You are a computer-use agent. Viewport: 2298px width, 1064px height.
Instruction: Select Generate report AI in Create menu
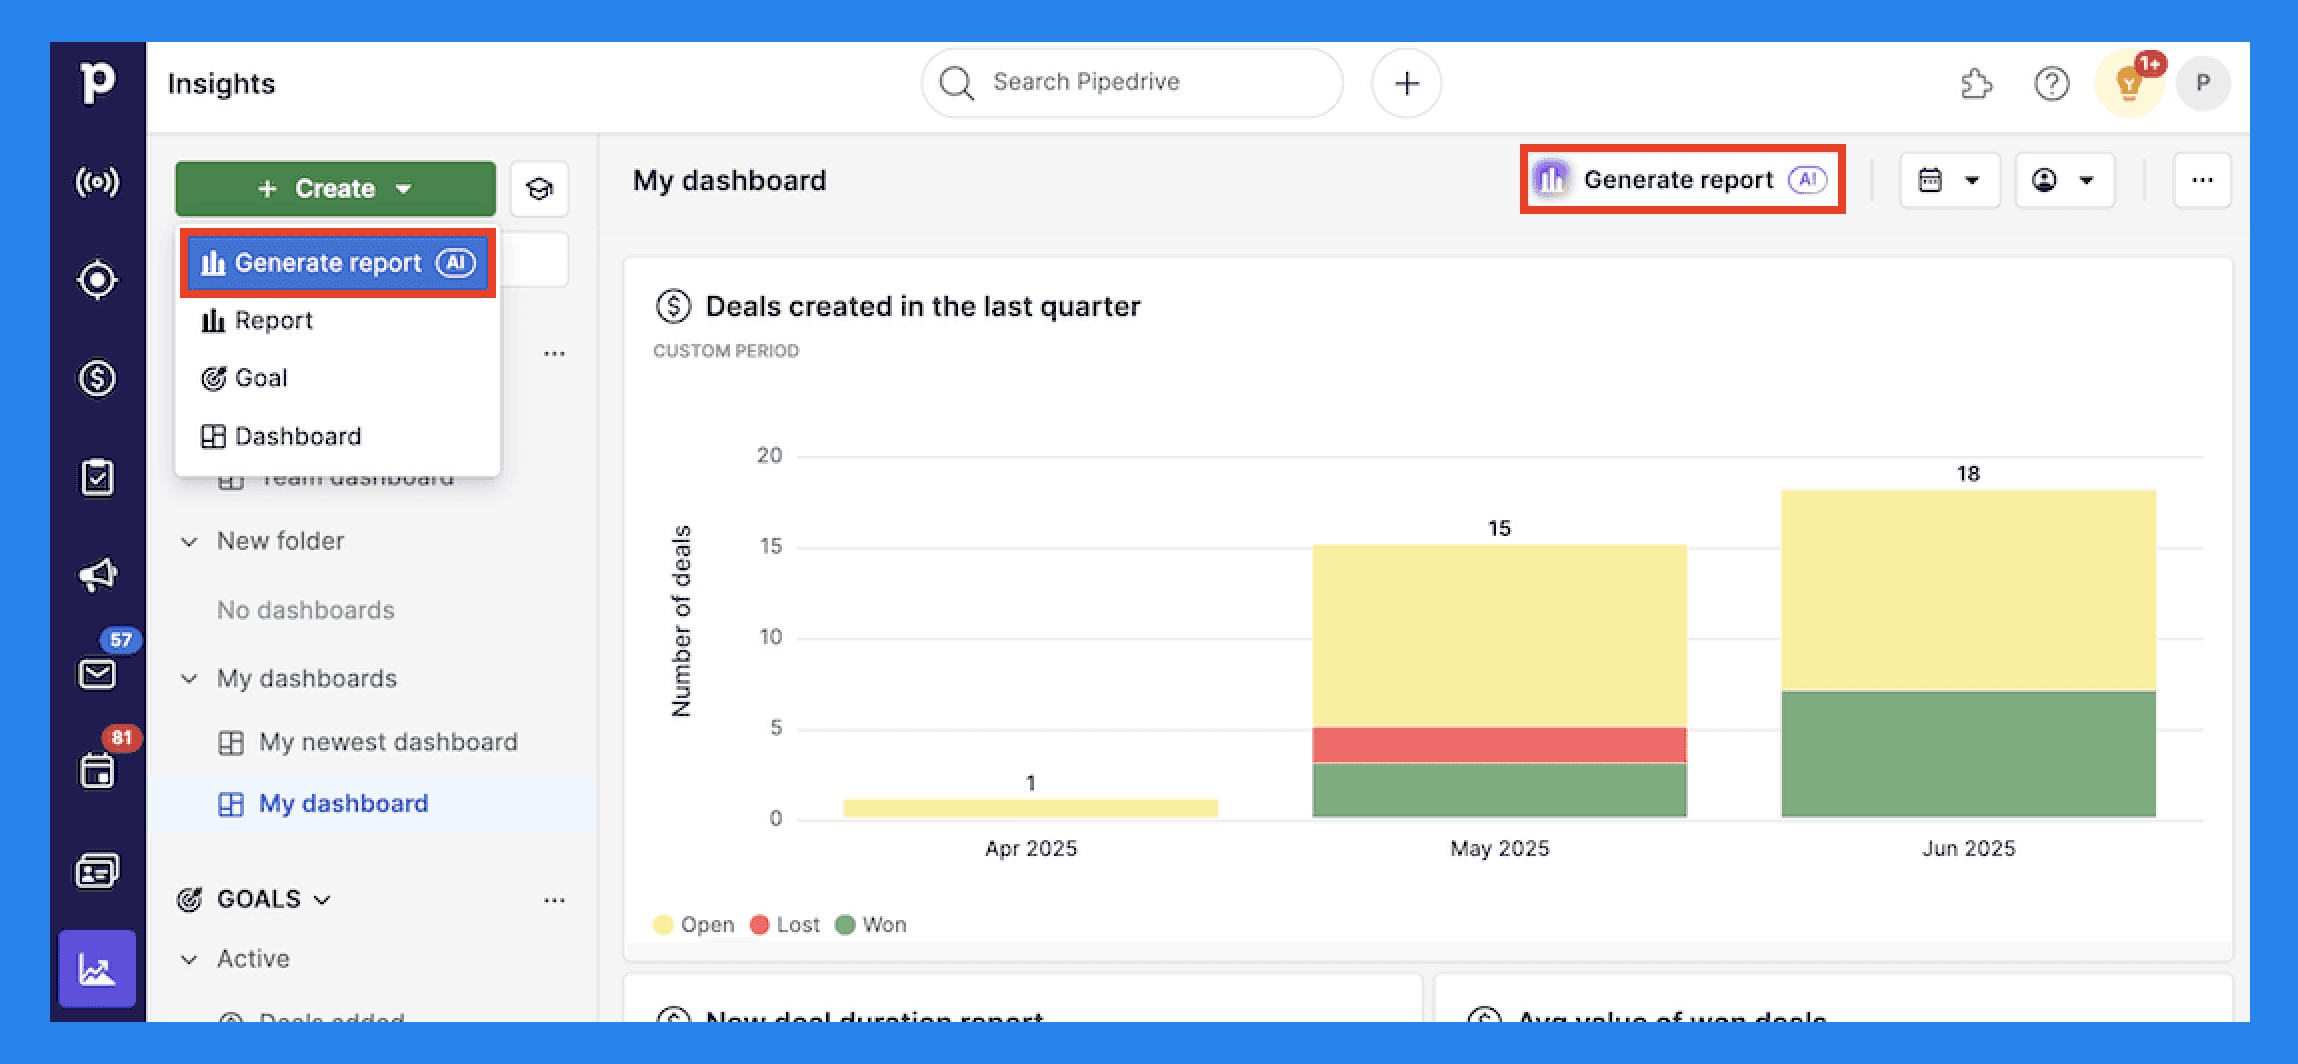click(338, 263)
